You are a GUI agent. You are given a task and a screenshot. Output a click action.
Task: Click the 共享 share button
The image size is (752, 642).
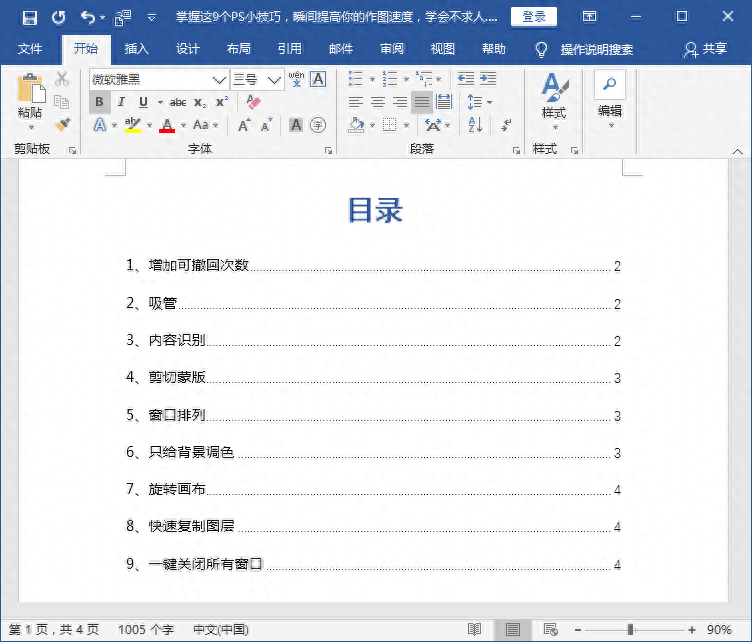(705, 49)
